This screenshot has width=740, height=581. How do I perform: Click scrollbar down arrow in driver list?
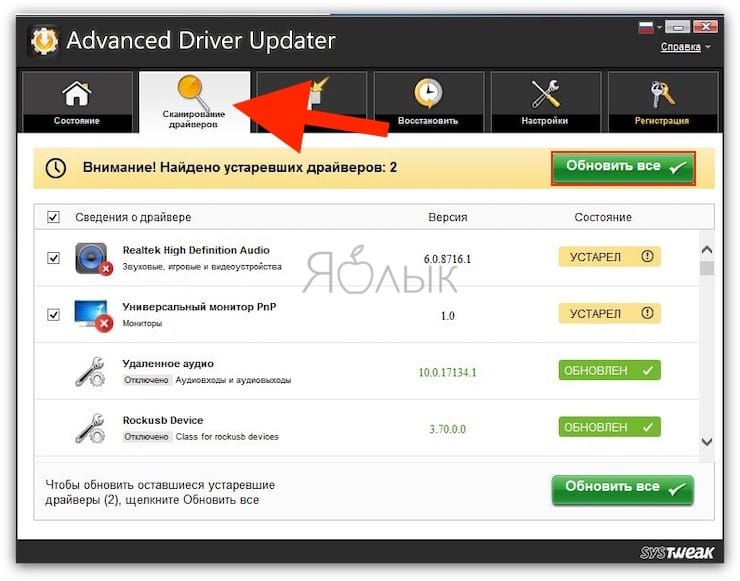tap(706, 442)
